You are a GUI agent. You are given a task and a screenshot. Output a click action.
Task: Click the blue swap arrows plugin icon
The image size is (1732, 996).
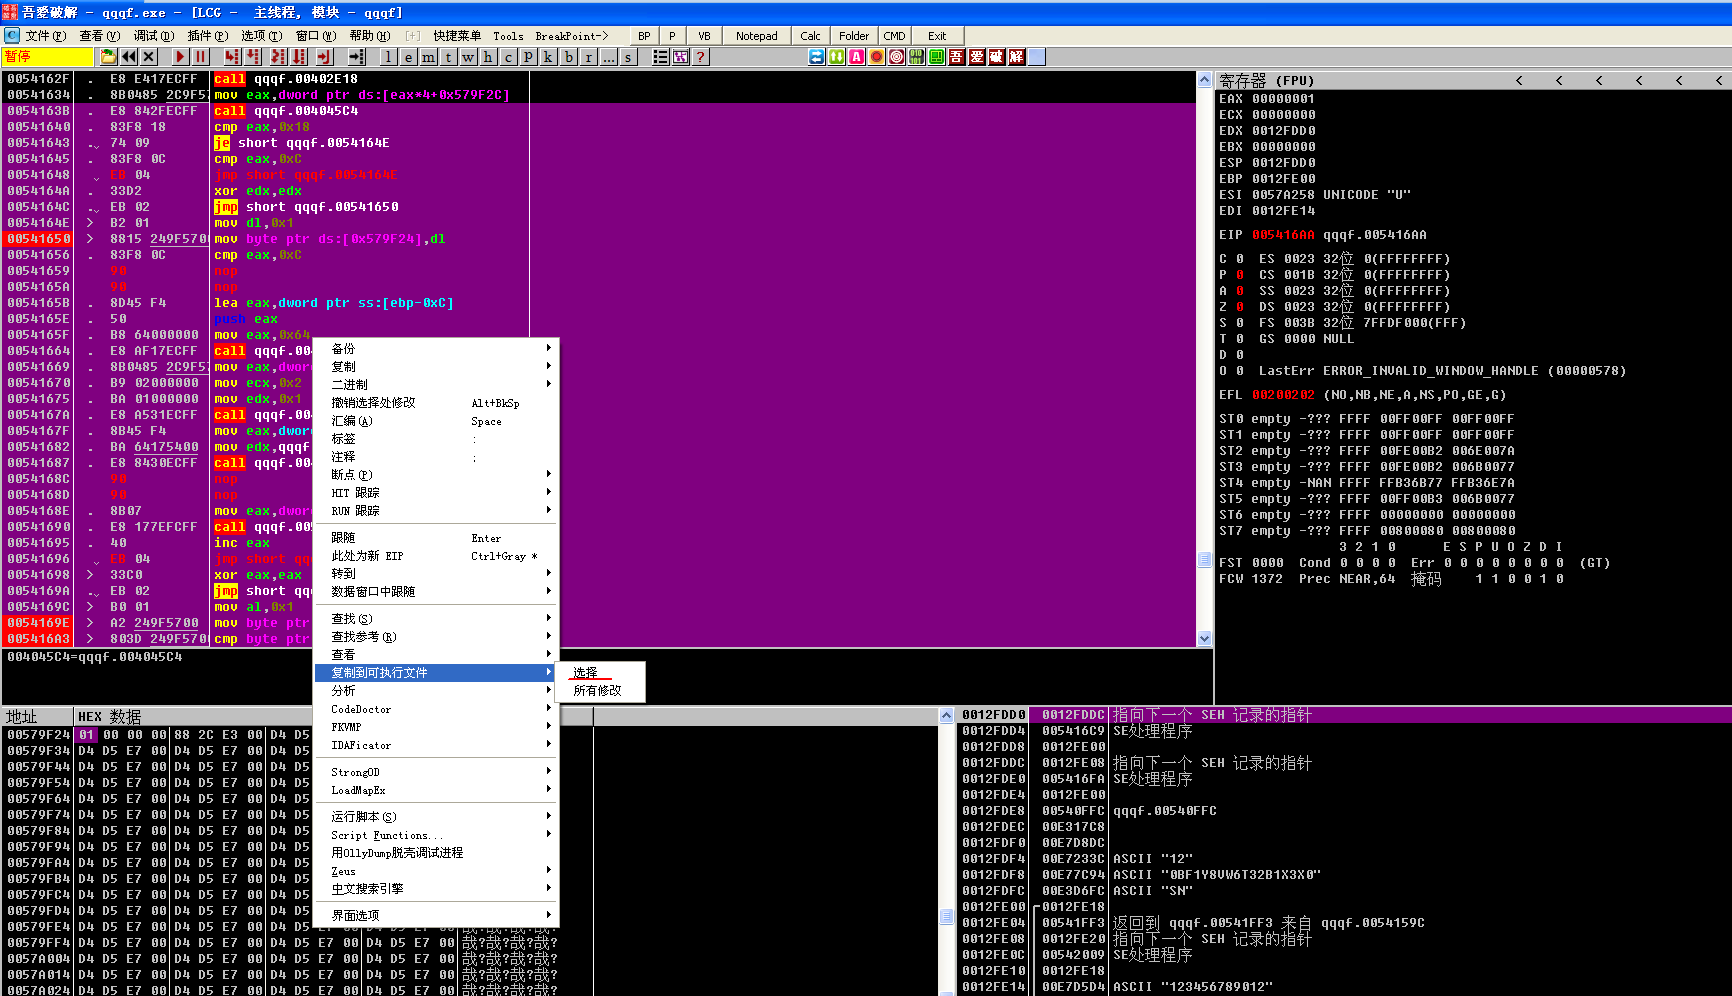click(816, 57)
